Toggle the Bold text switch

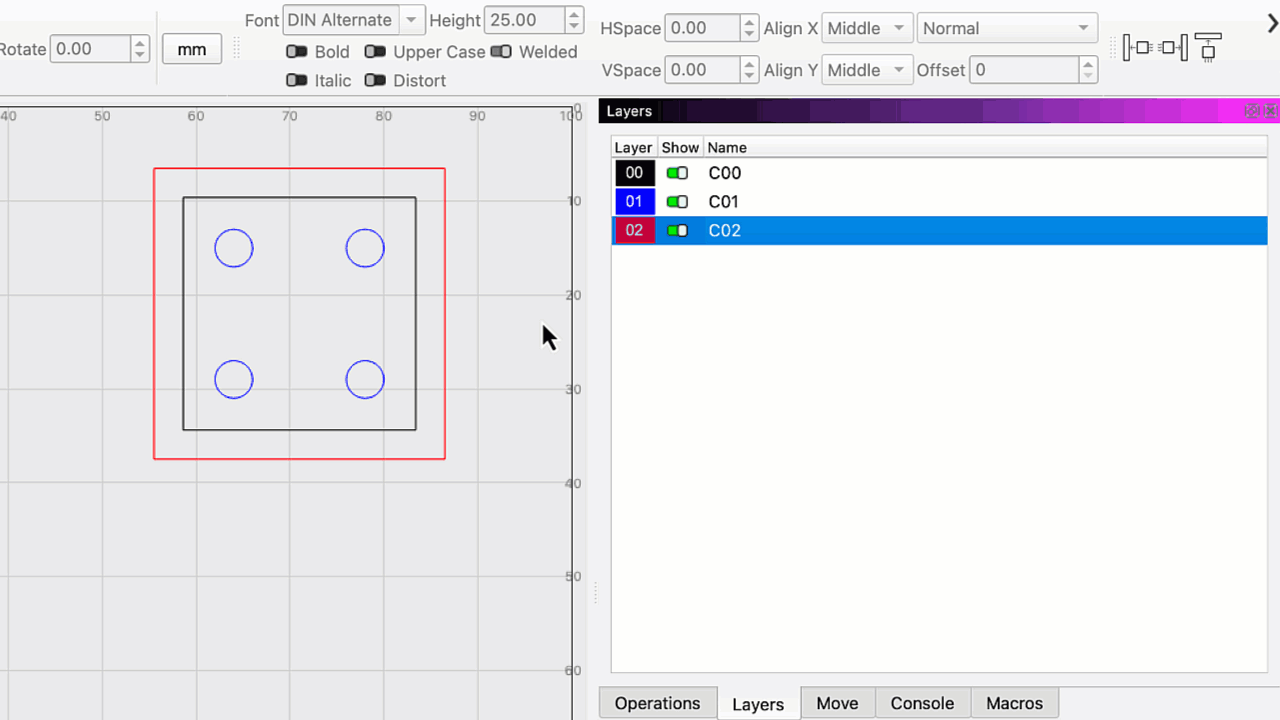pyautogui.click(x=296, y=52)
